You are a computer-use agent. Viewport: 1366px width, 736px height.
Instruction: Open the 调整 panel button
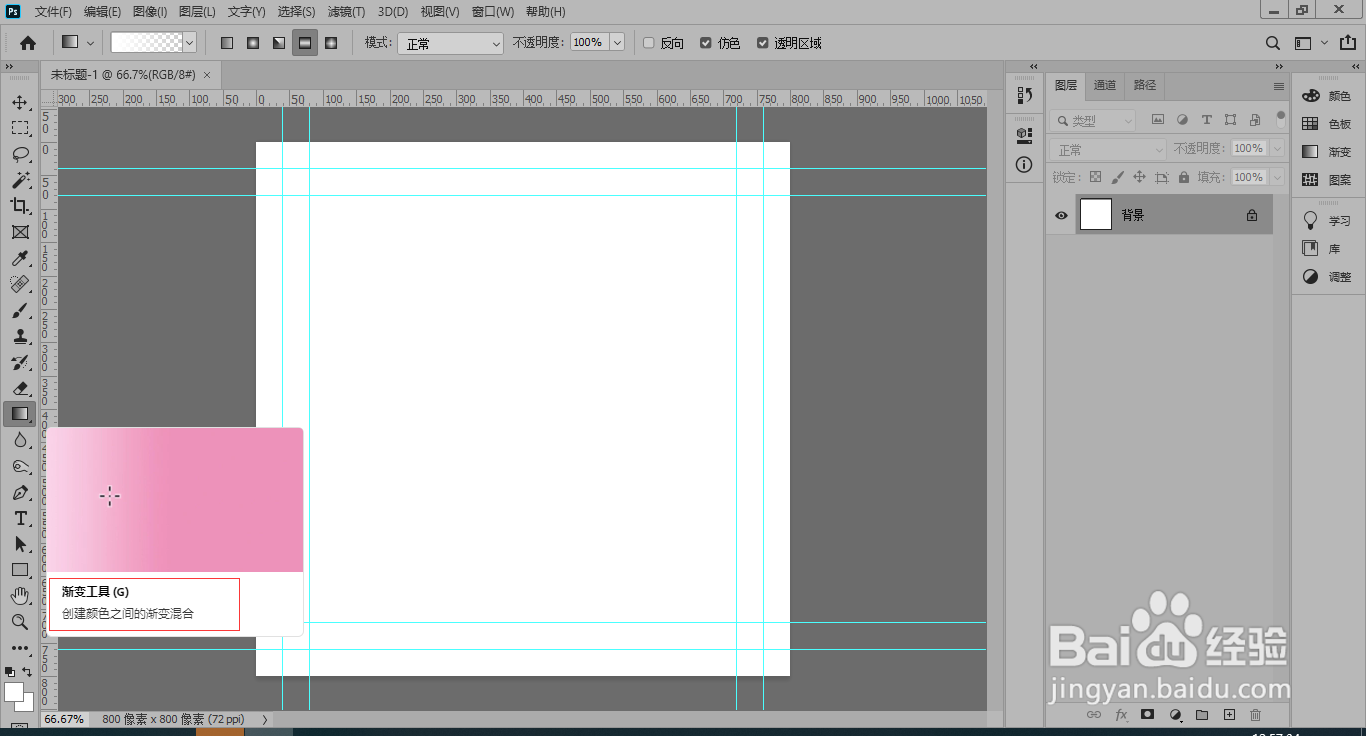(1327, 277)
